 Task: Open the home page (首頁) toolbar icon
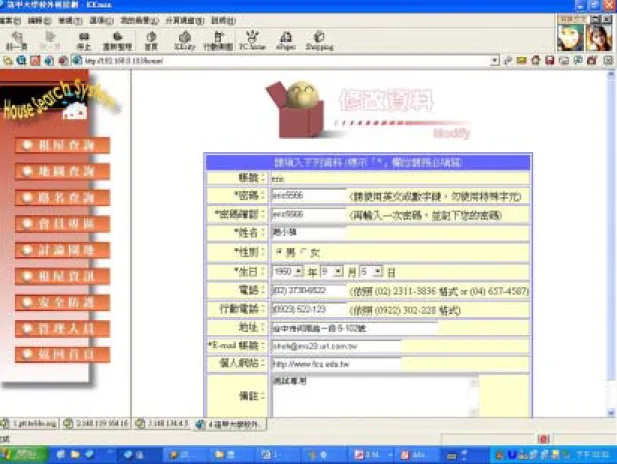point(151,41)
